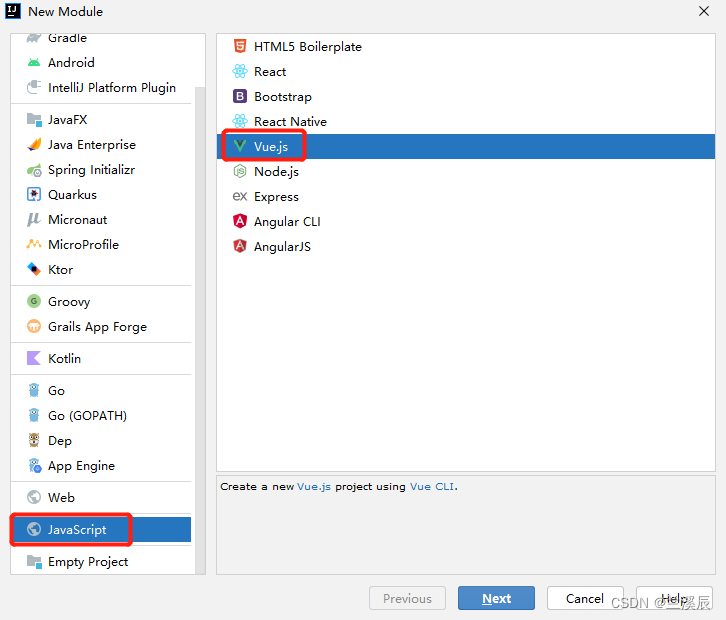Screen dimensions: 726x620
Task: Choose Grails App Forge entry
Action: tap(102, 326)
